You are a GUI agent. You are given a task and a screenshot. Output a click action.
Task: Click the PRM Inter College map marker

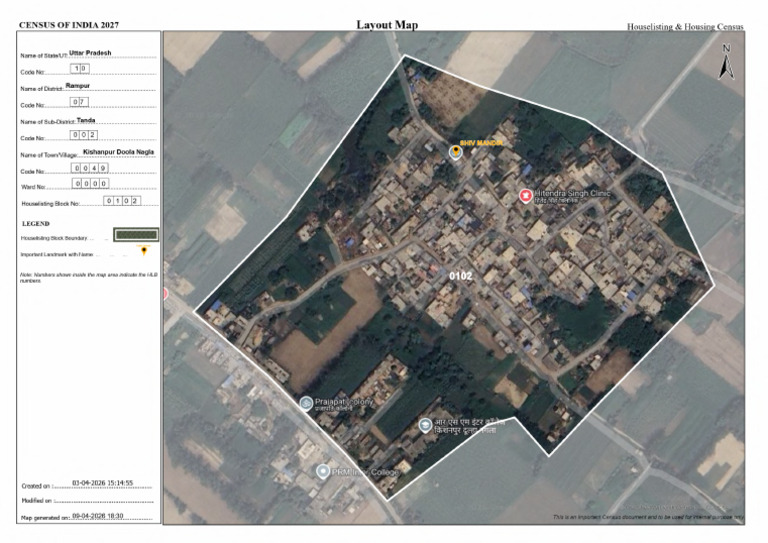click(323, 472)
